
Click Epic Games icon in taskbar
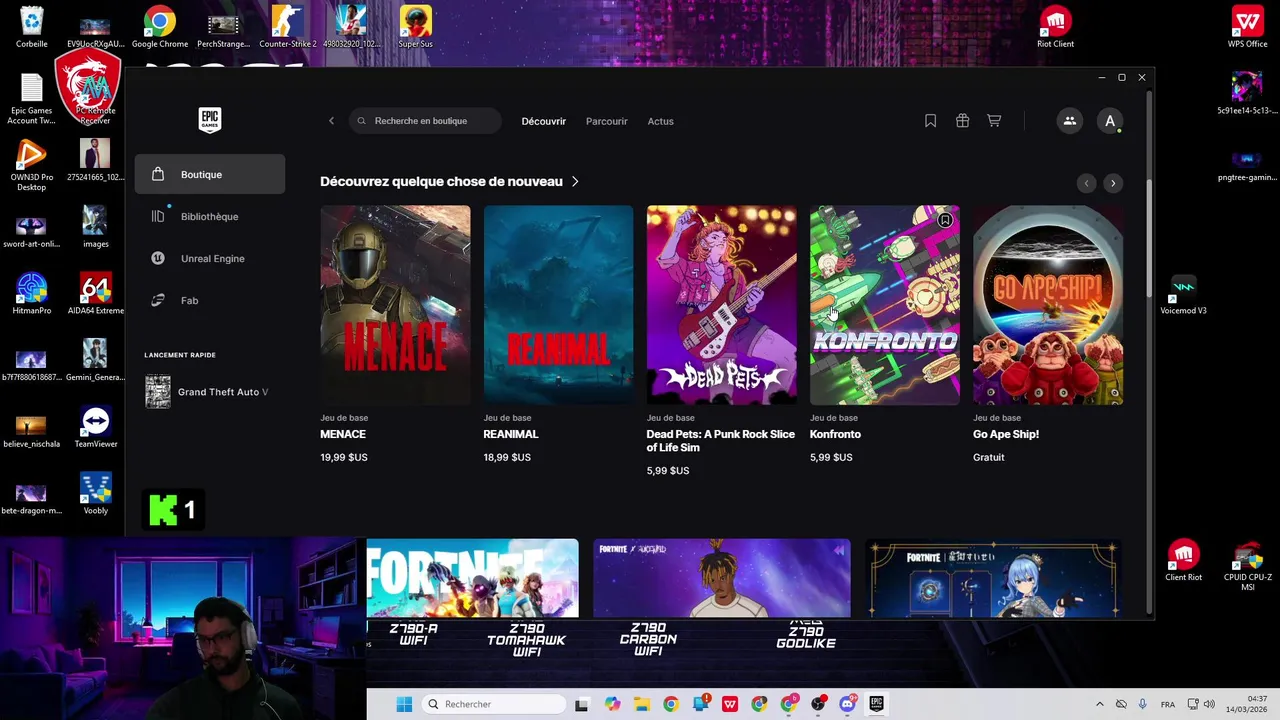click(x=877, y=704)
